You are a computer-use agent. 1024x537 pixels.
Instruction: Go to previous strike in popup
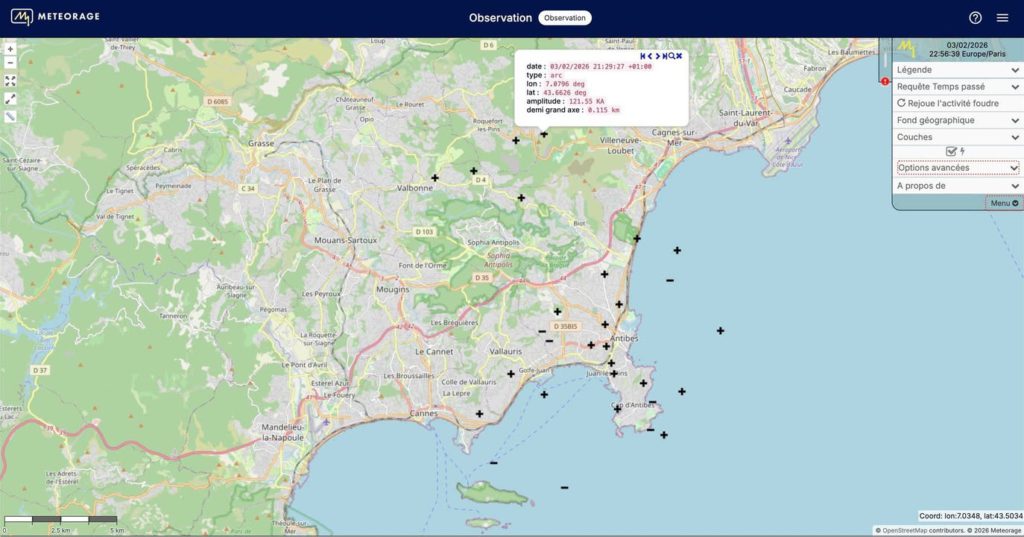[649, 56]
